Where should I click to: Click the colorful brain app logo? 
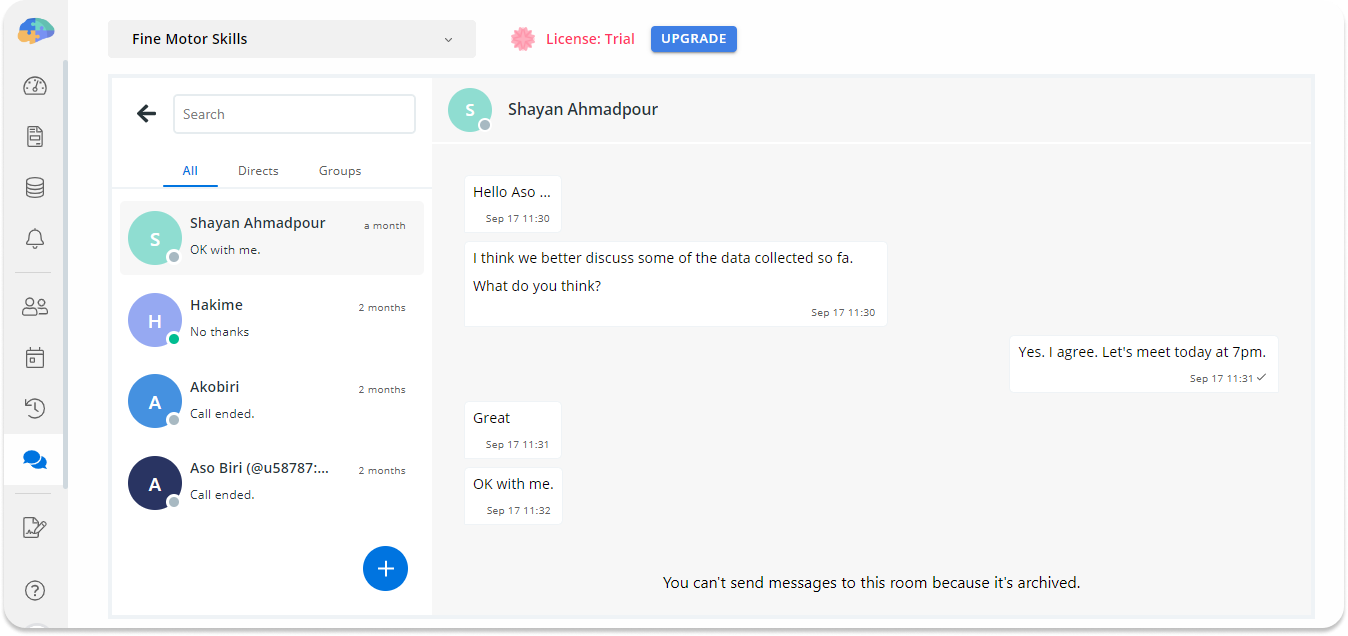(x=34, y=30)
